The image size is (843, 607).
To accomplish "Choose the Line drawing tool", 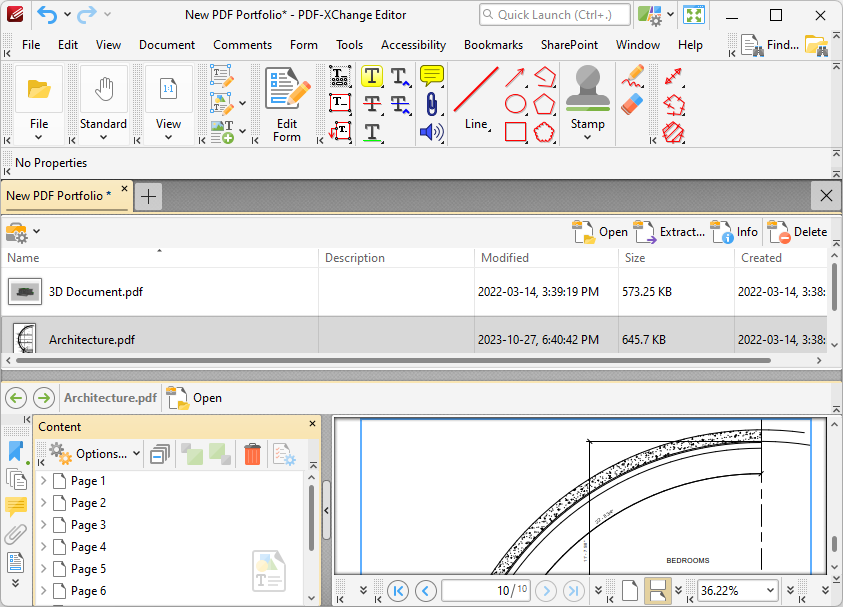I will click(x=476, y=98).
